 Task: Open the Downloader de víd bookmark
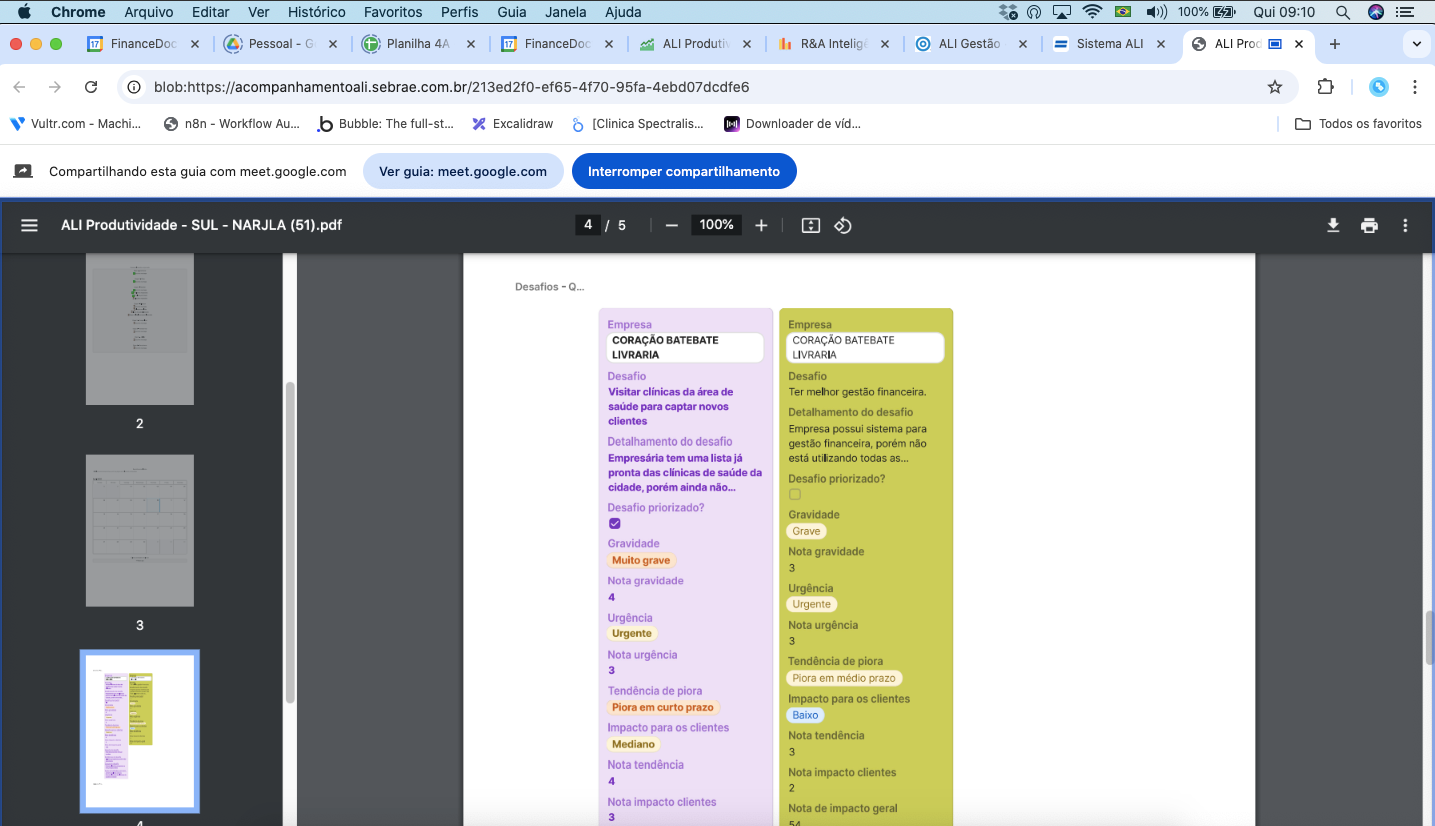click(x=792, y=124)
